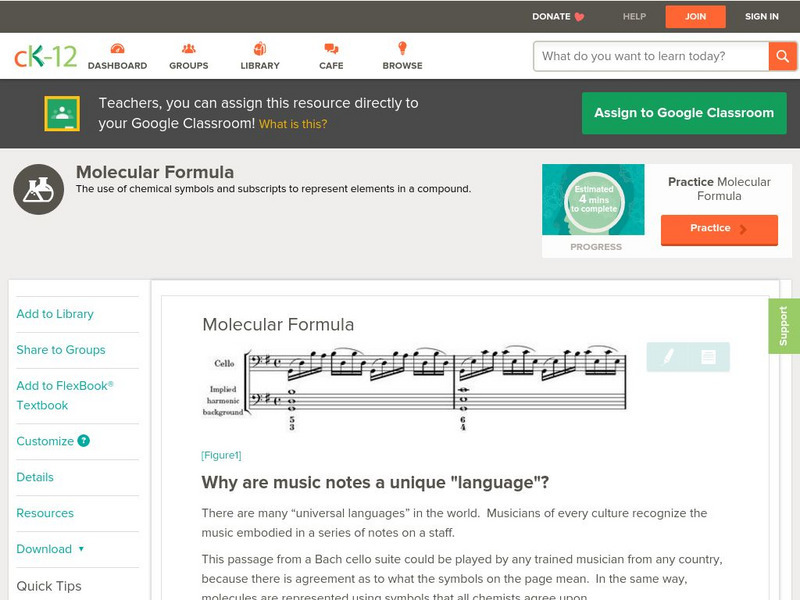Click the orange search magnifier button
This screenshot has height=600, width=800.
(x=782, y=56)
